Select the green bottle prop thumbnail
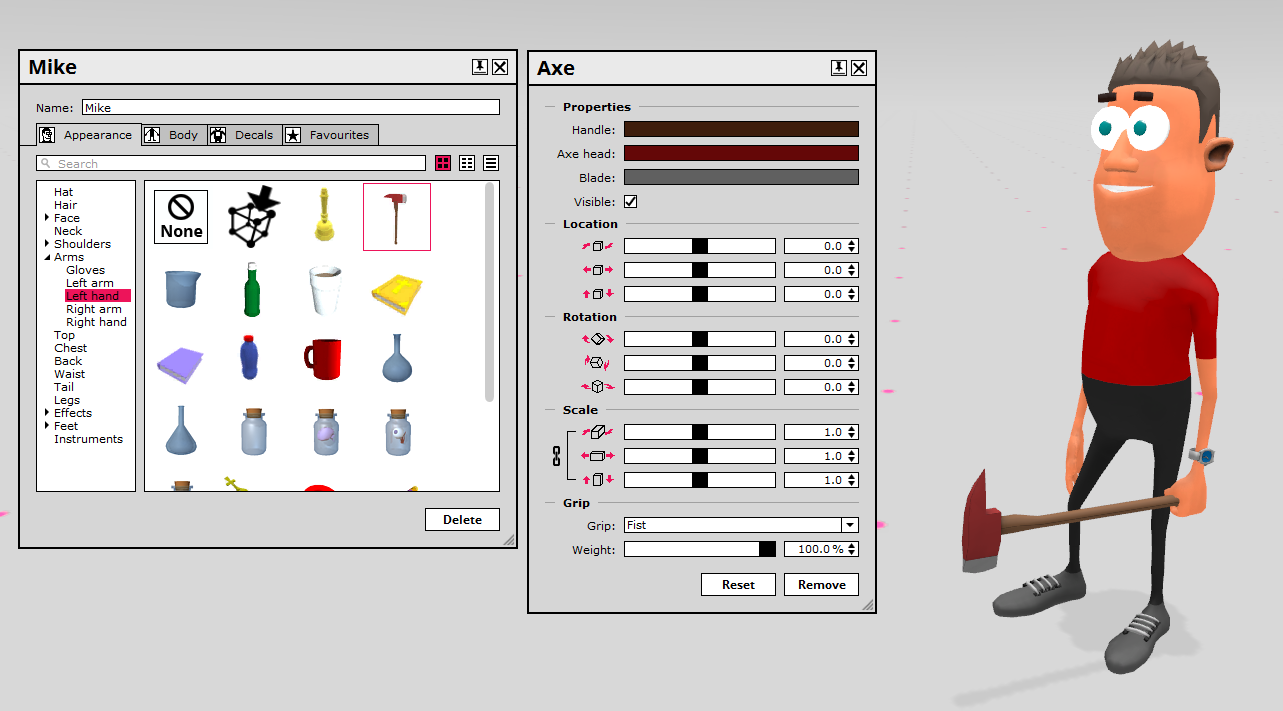 pos(253,289)
